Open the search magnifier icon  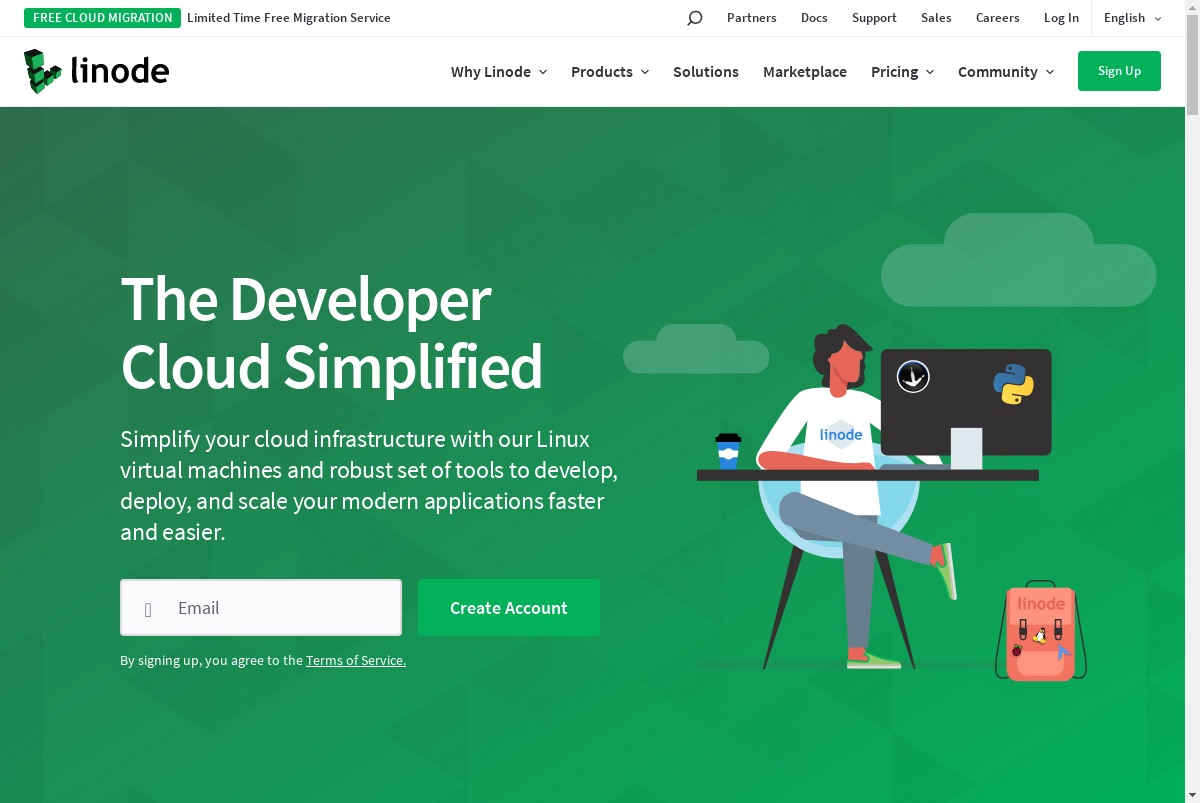coord(695,18)
